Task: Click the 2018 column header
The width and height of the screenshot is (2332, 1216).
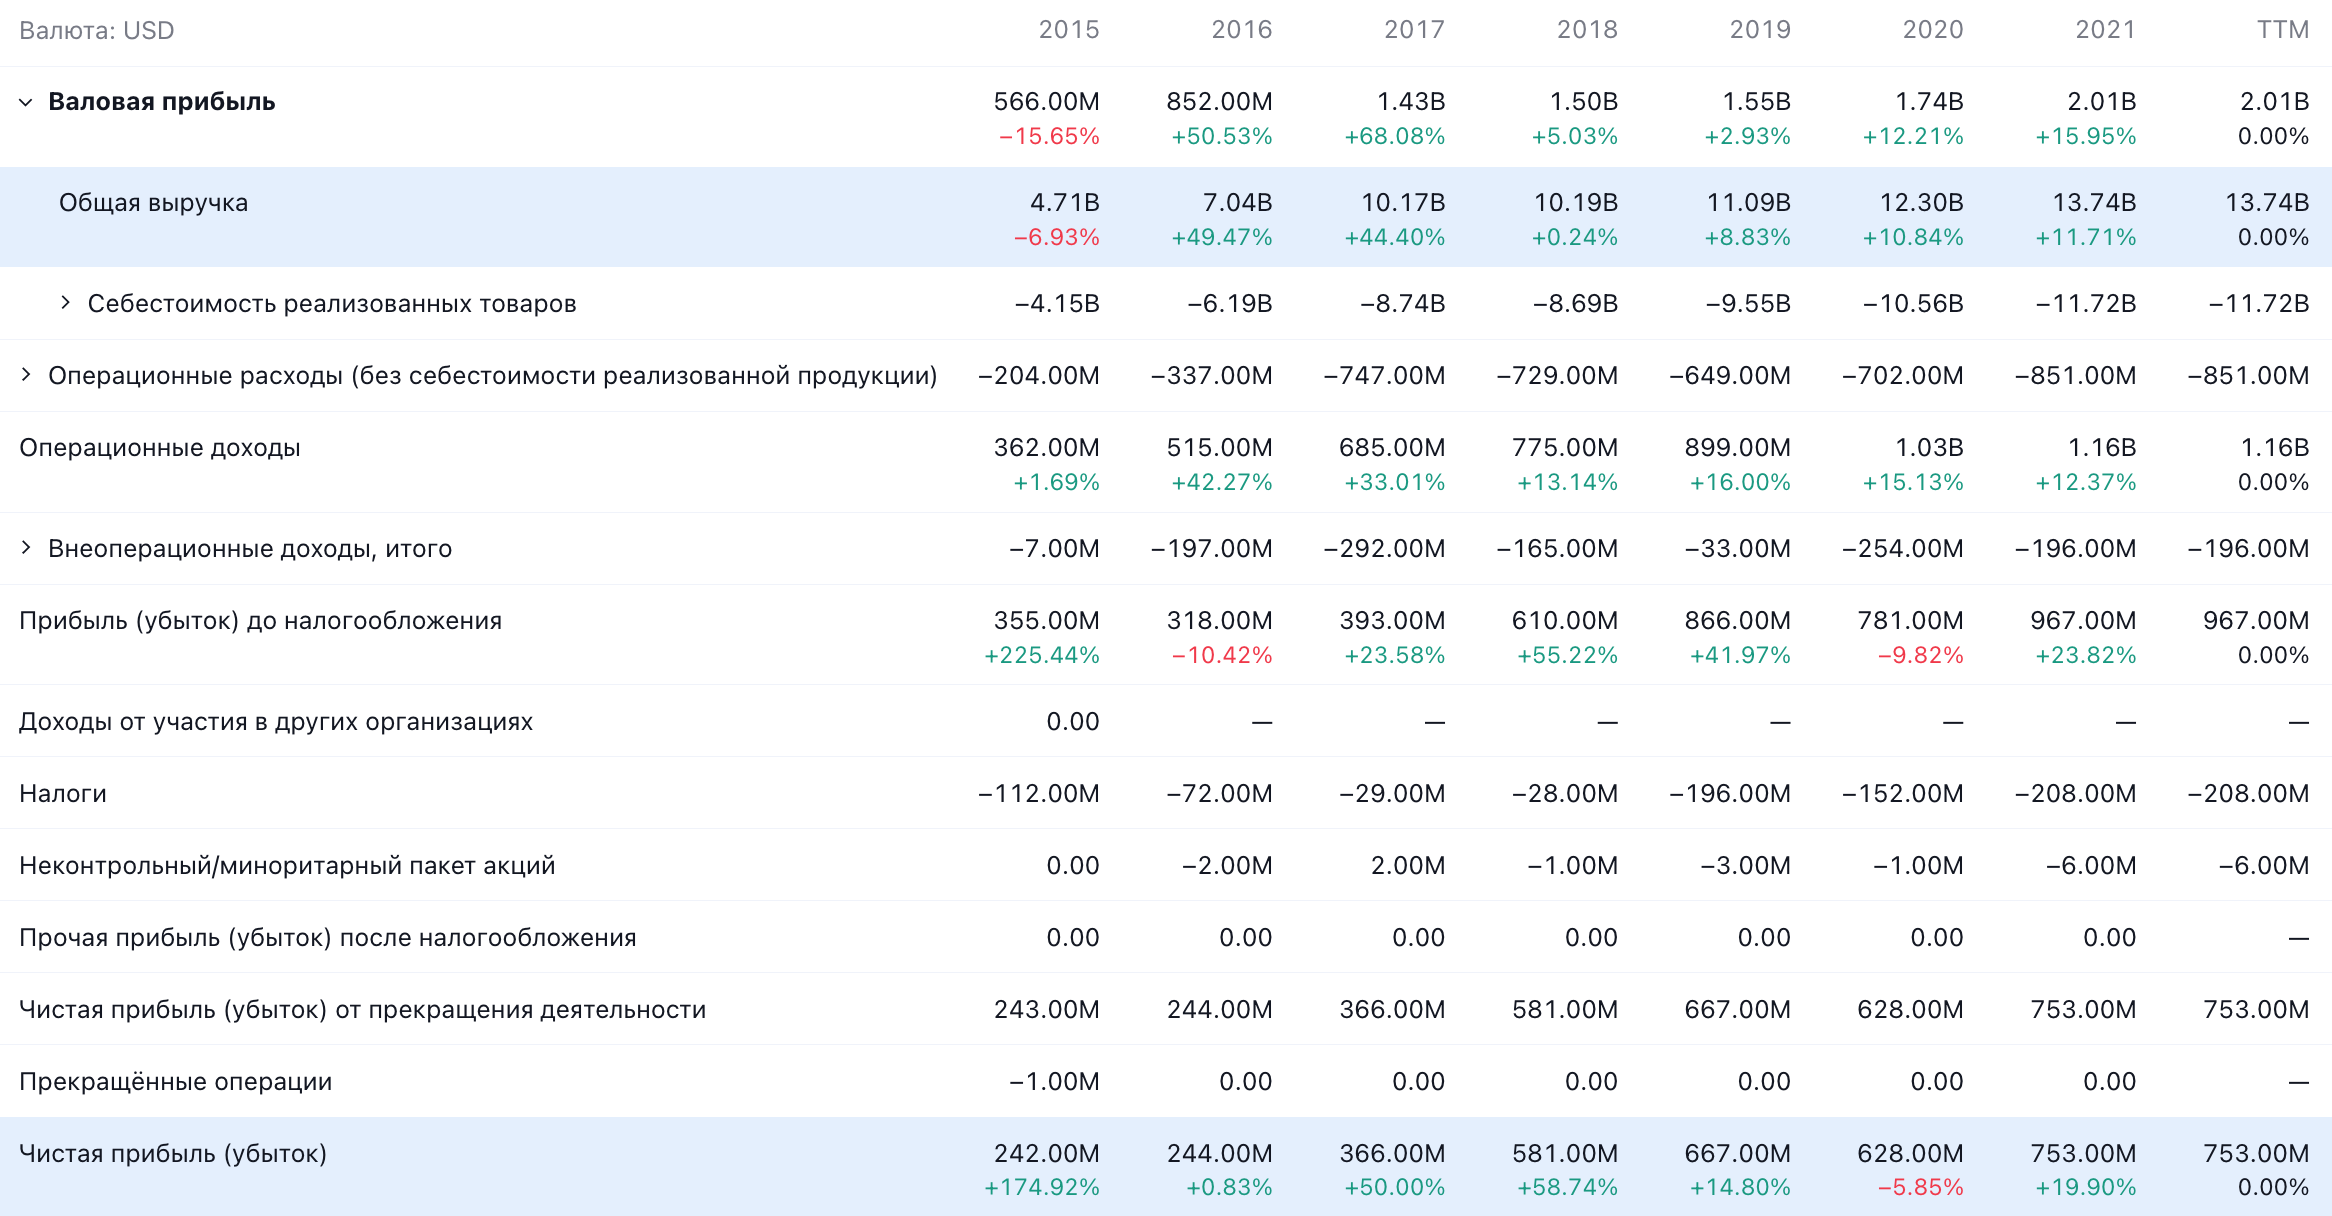Action: [x=1588, y=30]
